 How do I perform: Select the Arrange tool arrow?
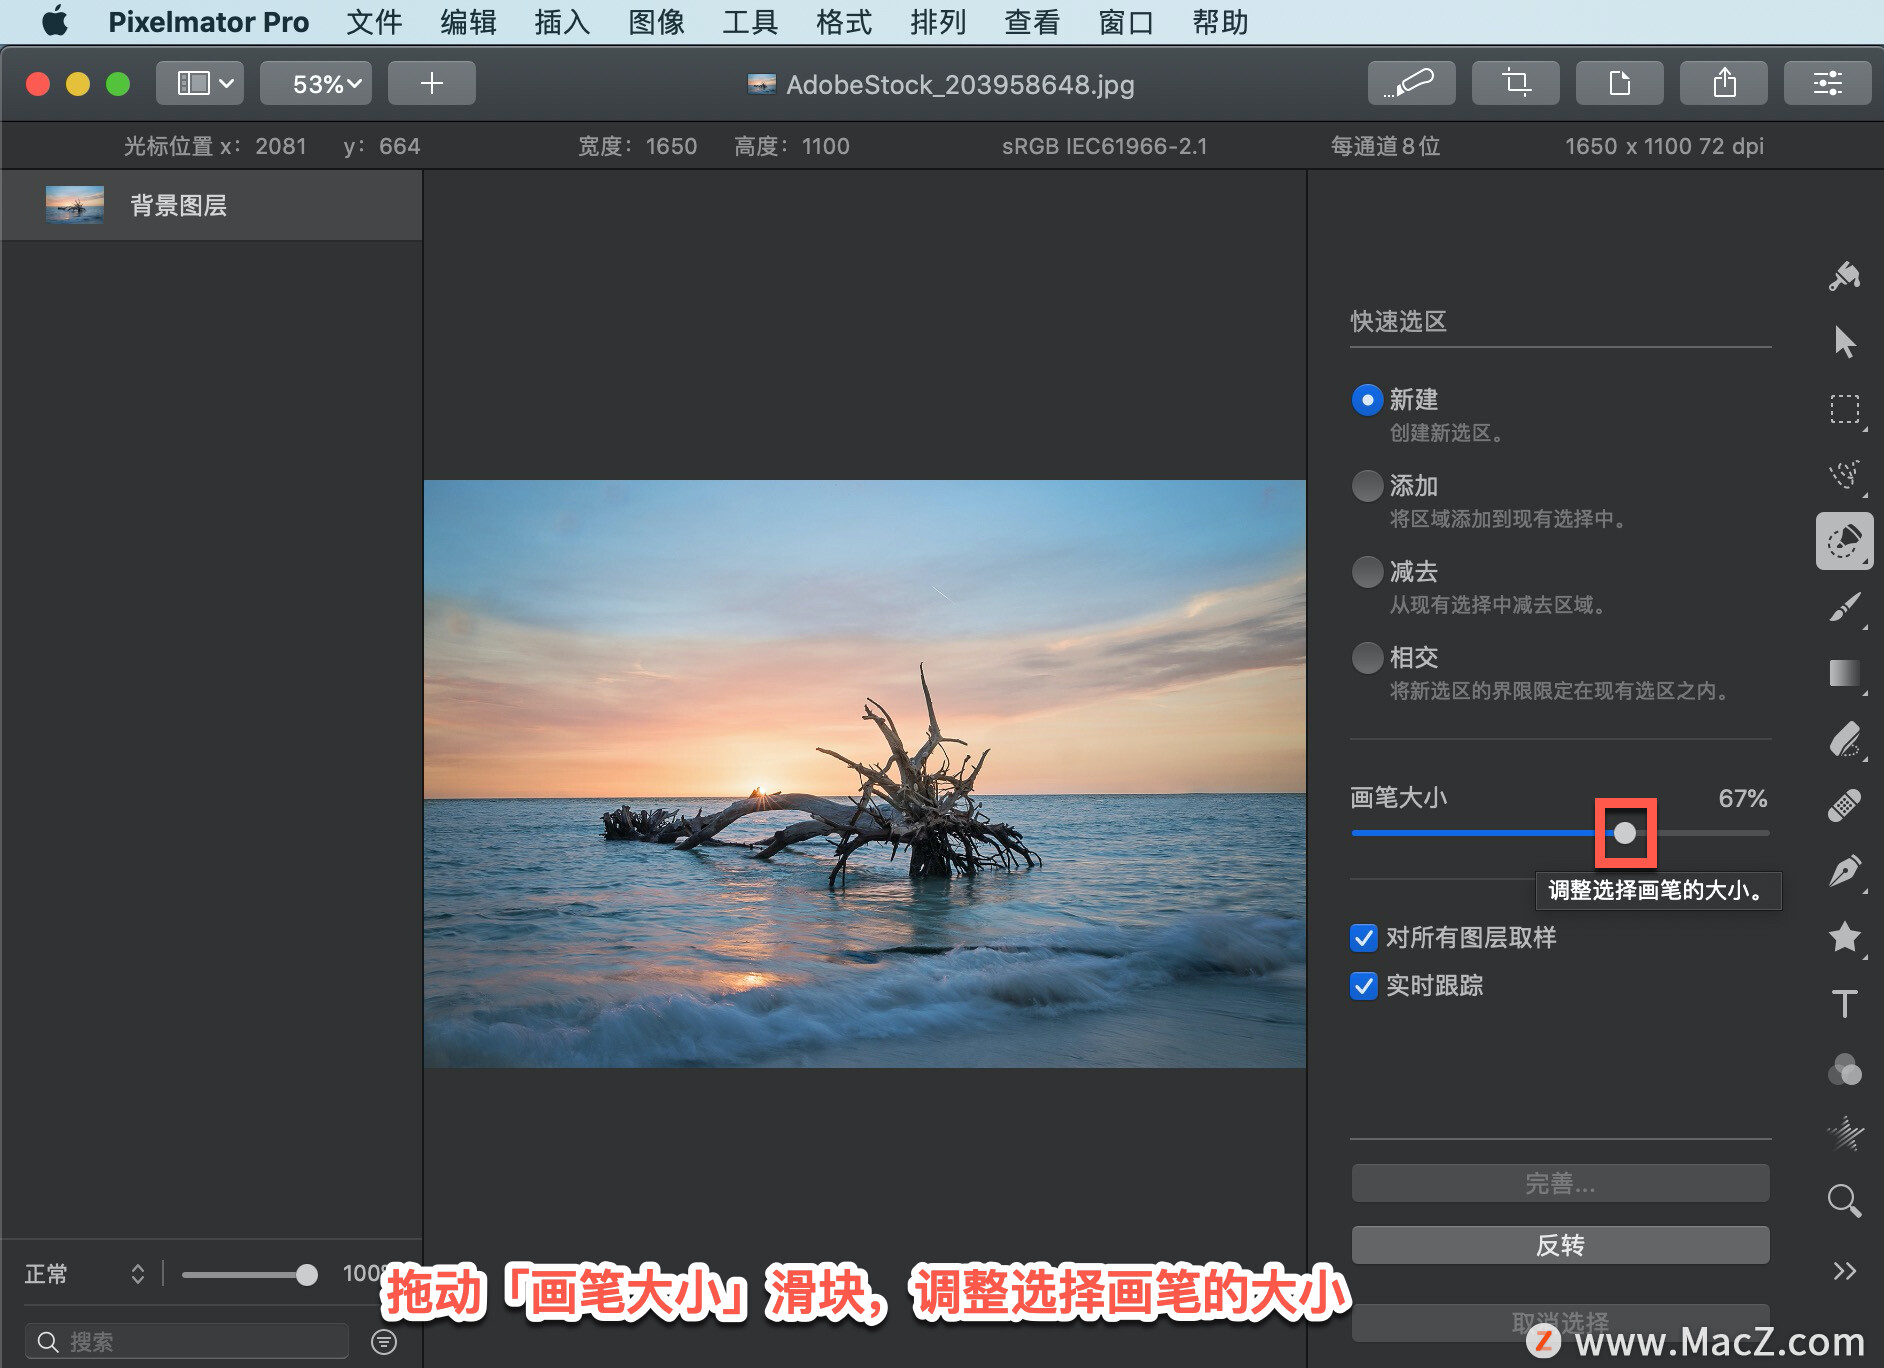tap(1846, 341)
